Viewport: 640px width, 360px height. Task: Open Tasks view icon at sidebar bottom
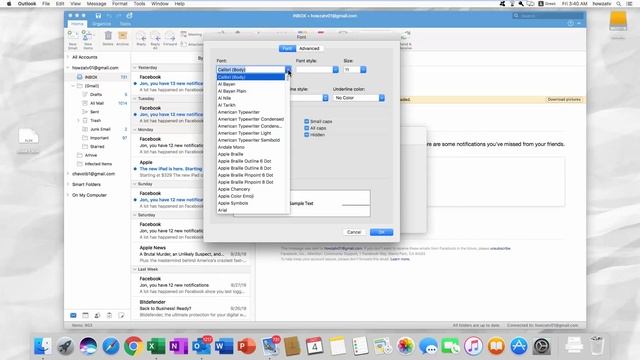tap(109, 315)
